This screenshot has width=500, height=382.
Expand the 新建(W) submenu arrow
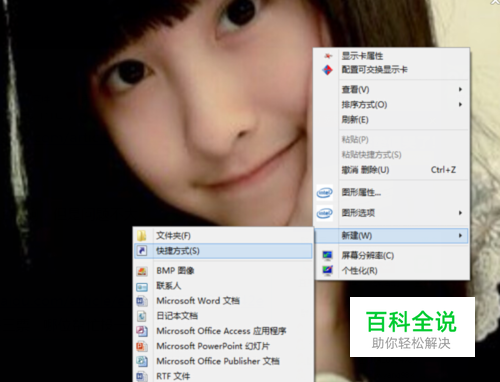pos(460,236)
